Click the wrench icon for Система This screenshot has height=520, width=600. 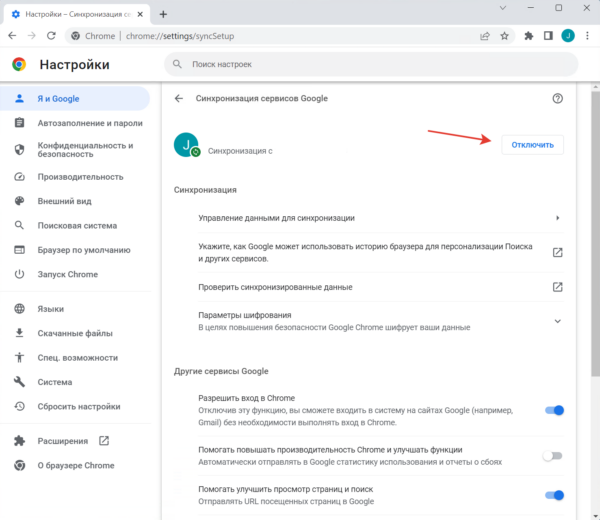click(20, 382)
